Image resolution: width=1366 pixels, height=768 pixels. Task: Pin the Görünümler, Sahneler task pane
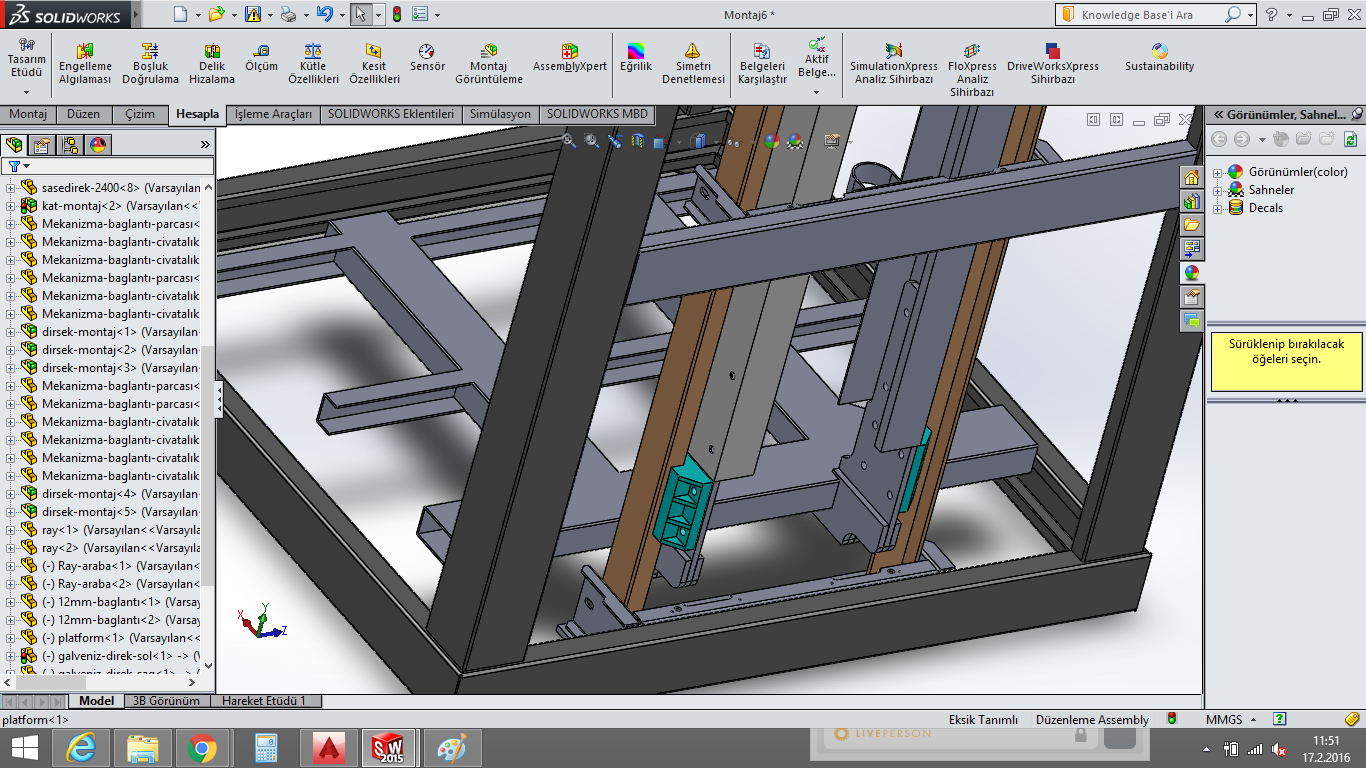click(x=1356, y=115)
